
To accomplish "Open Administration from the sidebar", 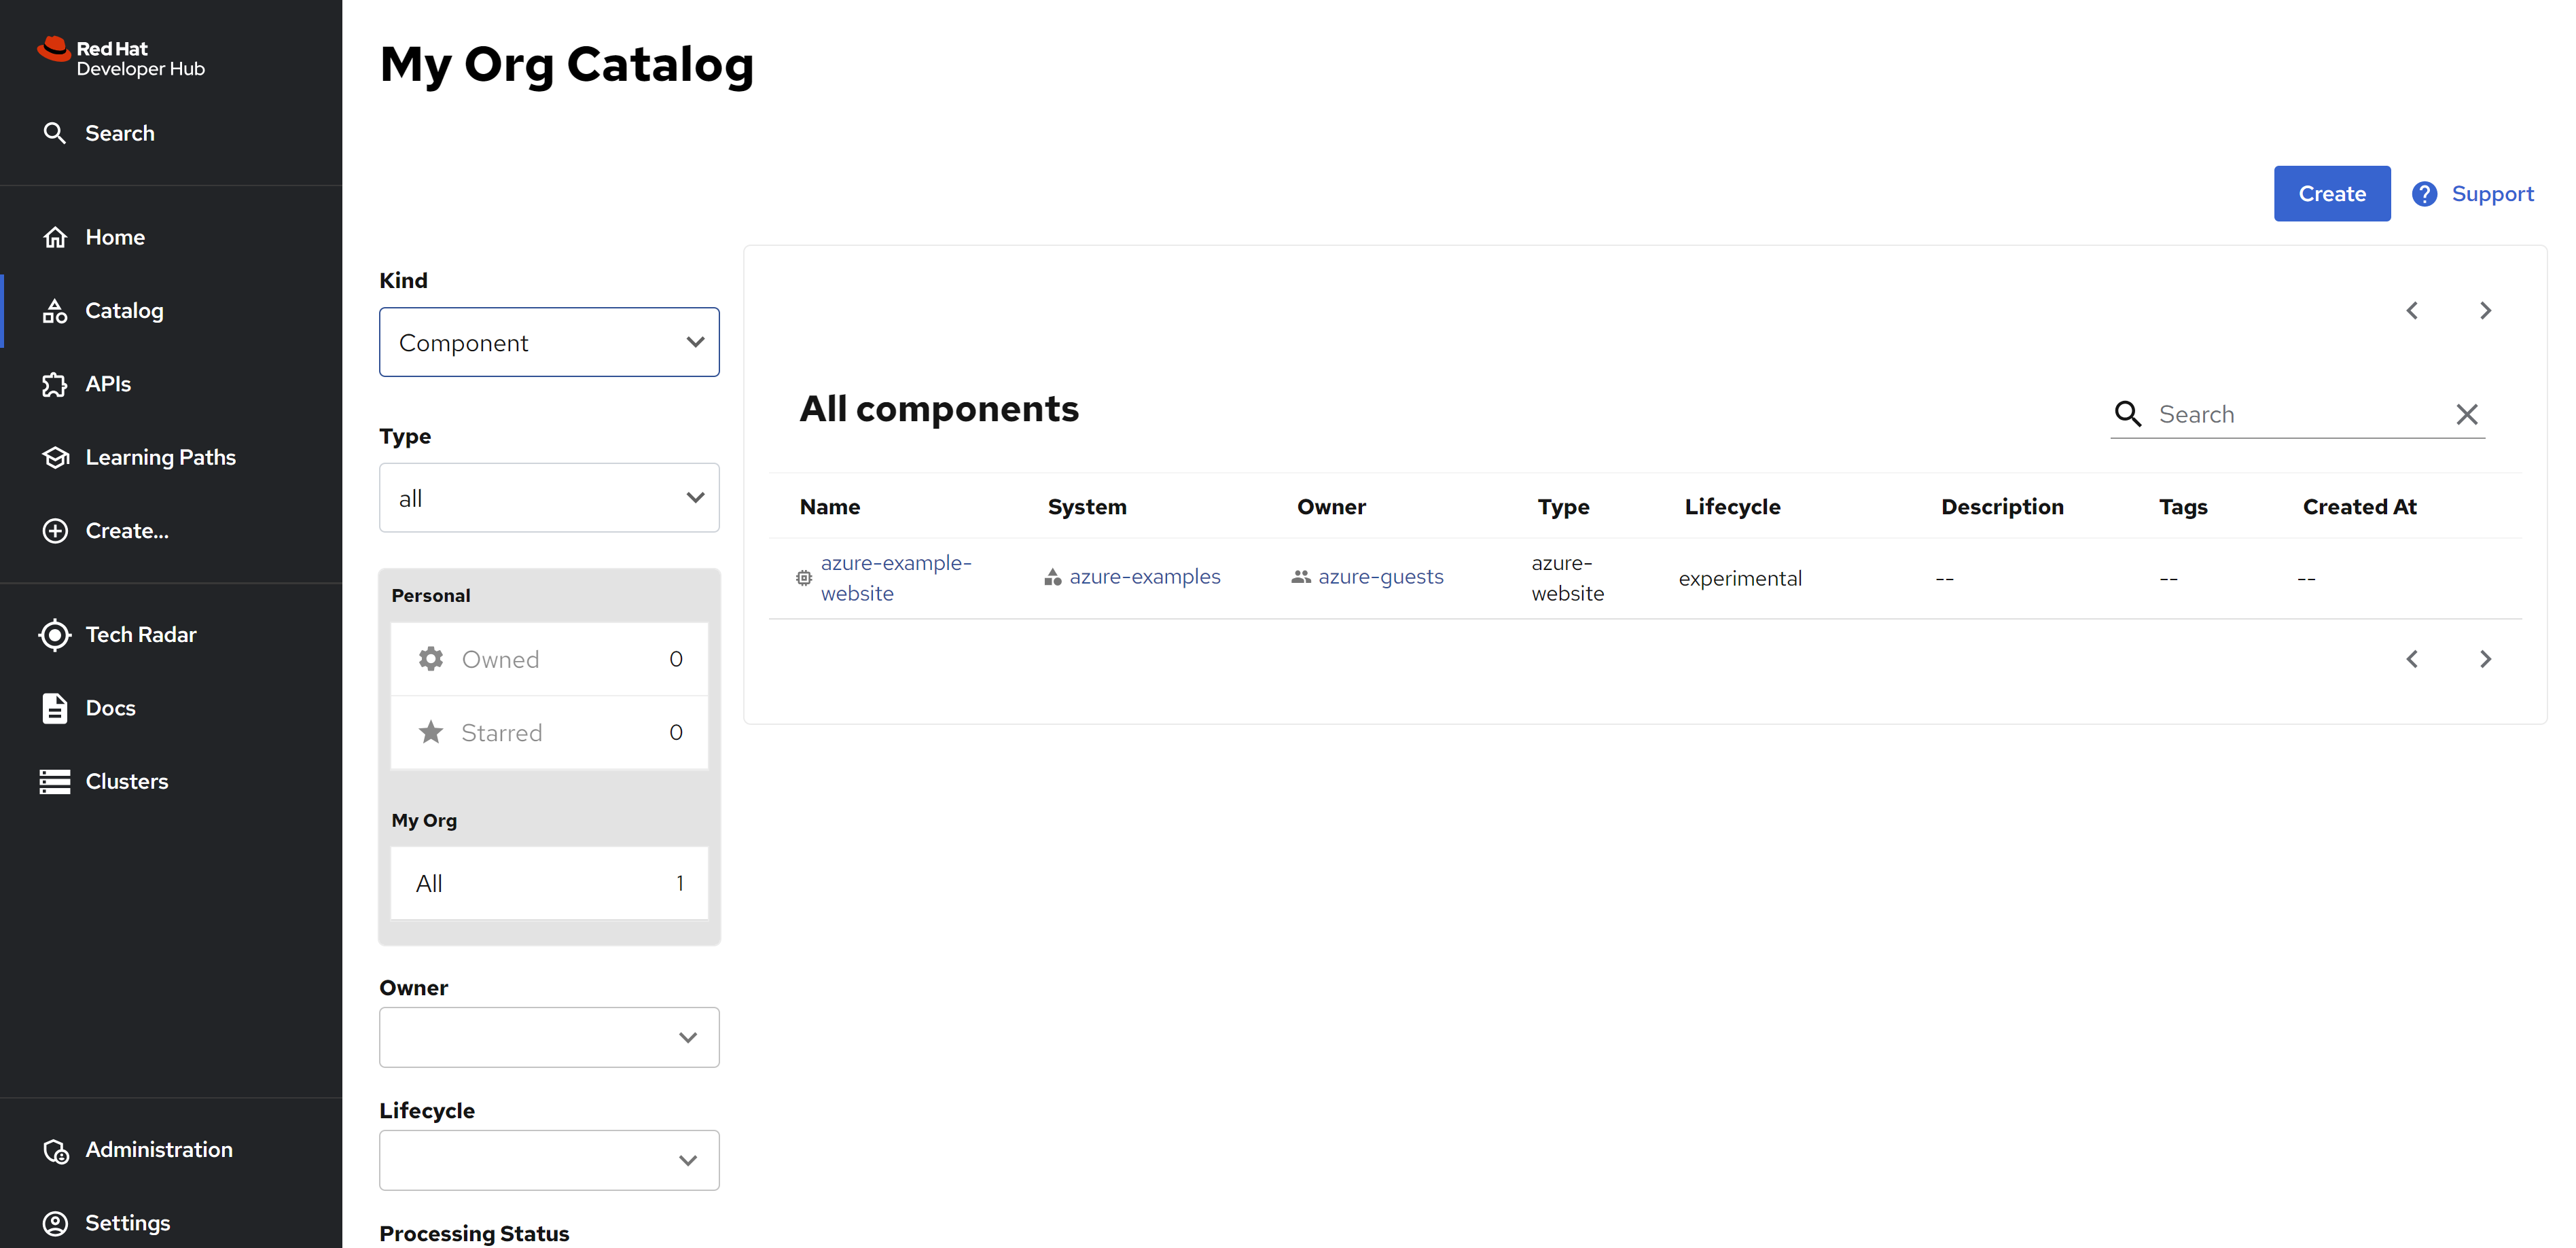I will click(158, 1149).
